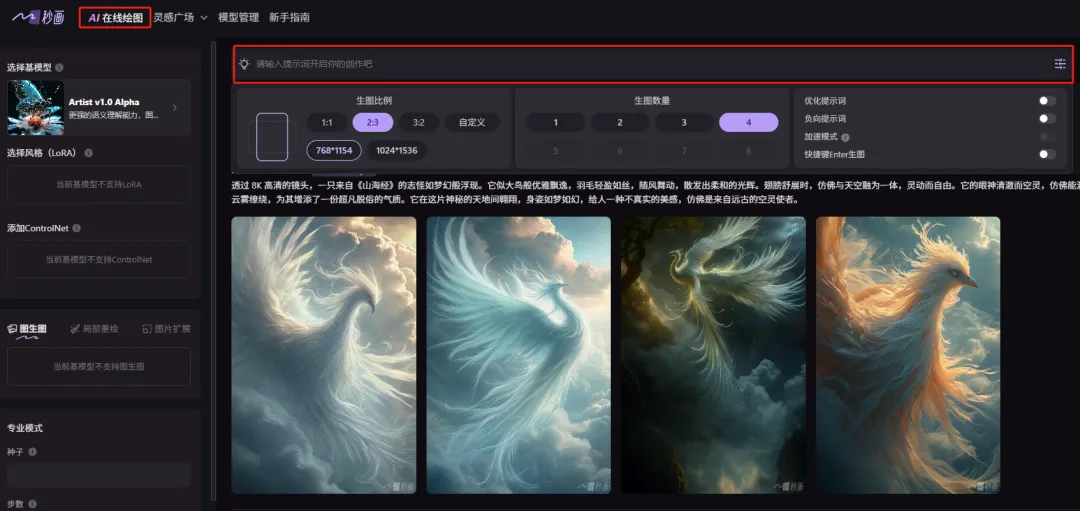Open first generated white phoenix image
The width and height of the screenshot is (1080, 511).
tap(324, 355)
